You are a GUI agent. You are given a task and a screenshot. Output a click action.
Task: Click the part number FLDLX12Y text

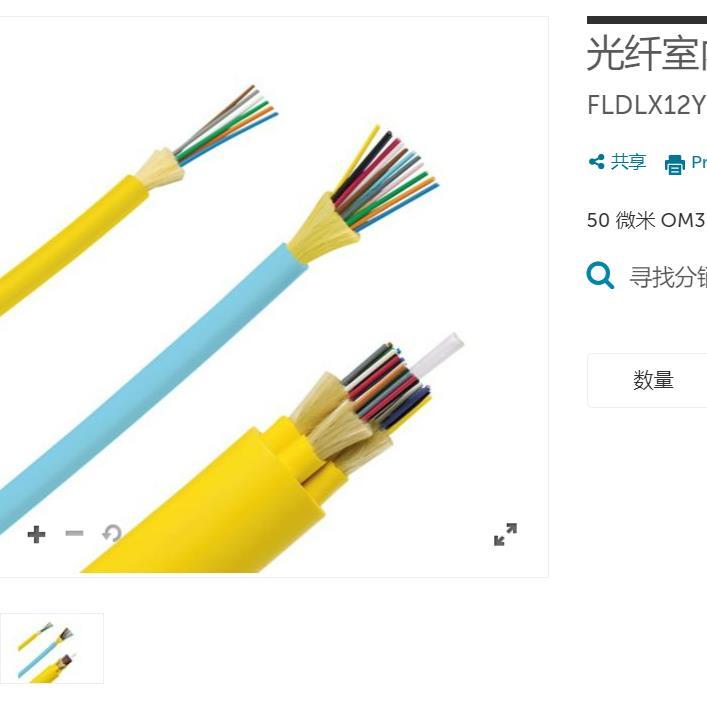[647, 105]
